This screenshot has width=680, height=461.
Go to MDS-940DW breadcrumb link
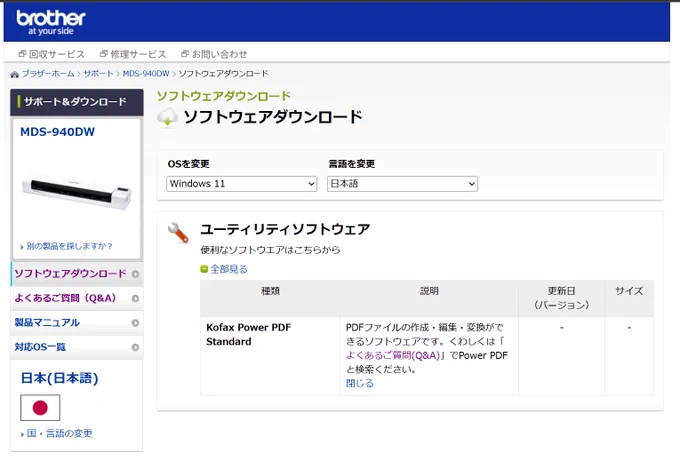146,74
